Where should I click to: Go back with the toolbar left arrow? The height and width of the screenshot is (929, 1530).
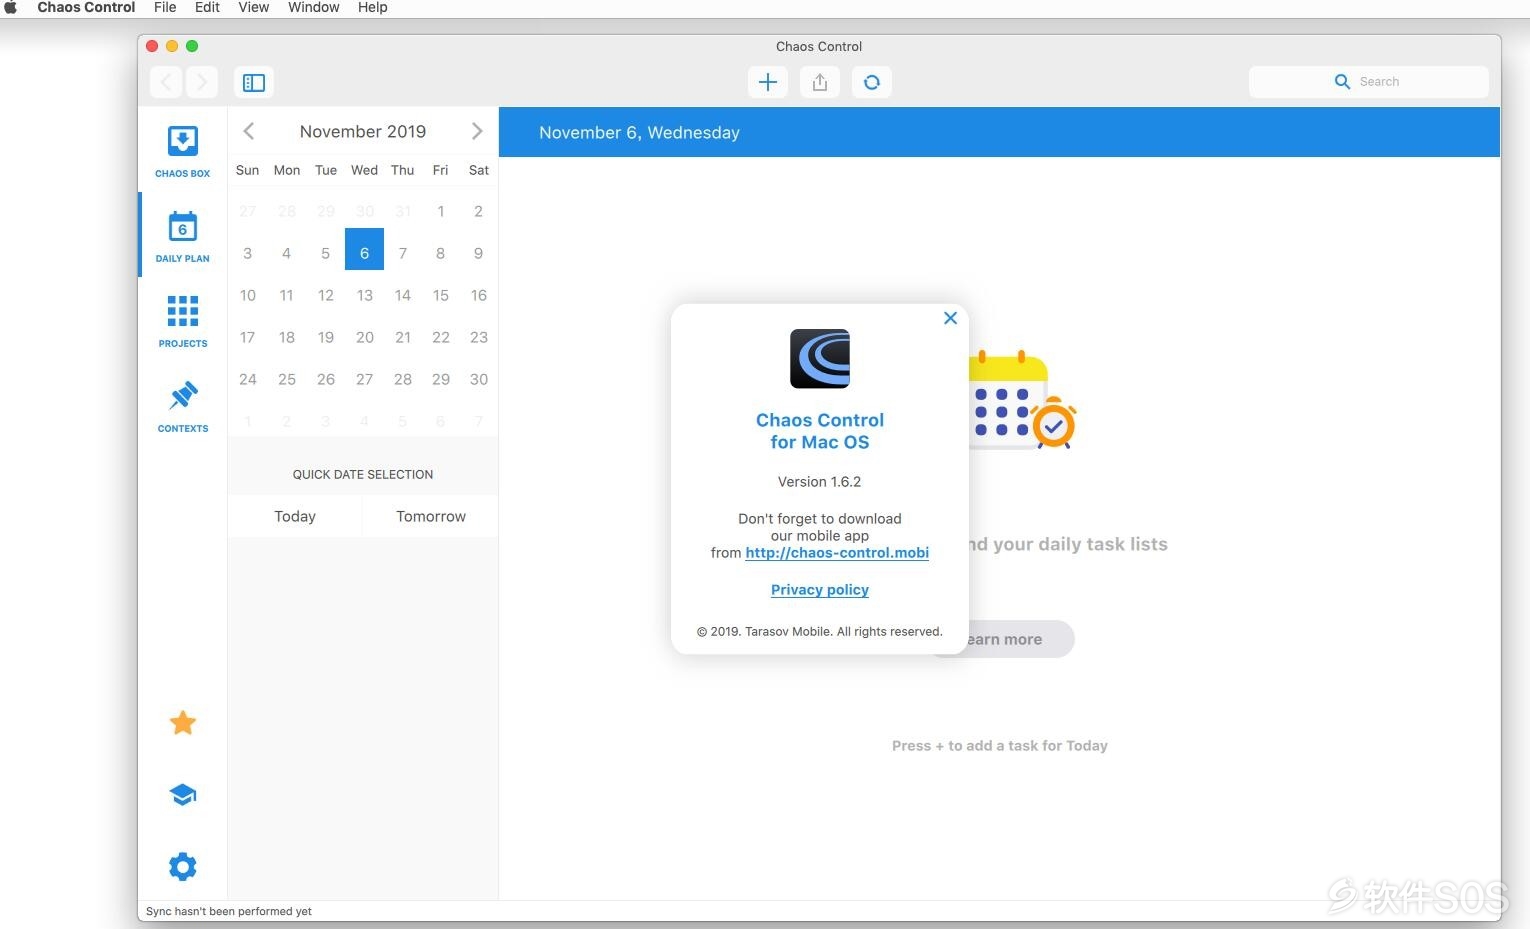coord(166,82)
